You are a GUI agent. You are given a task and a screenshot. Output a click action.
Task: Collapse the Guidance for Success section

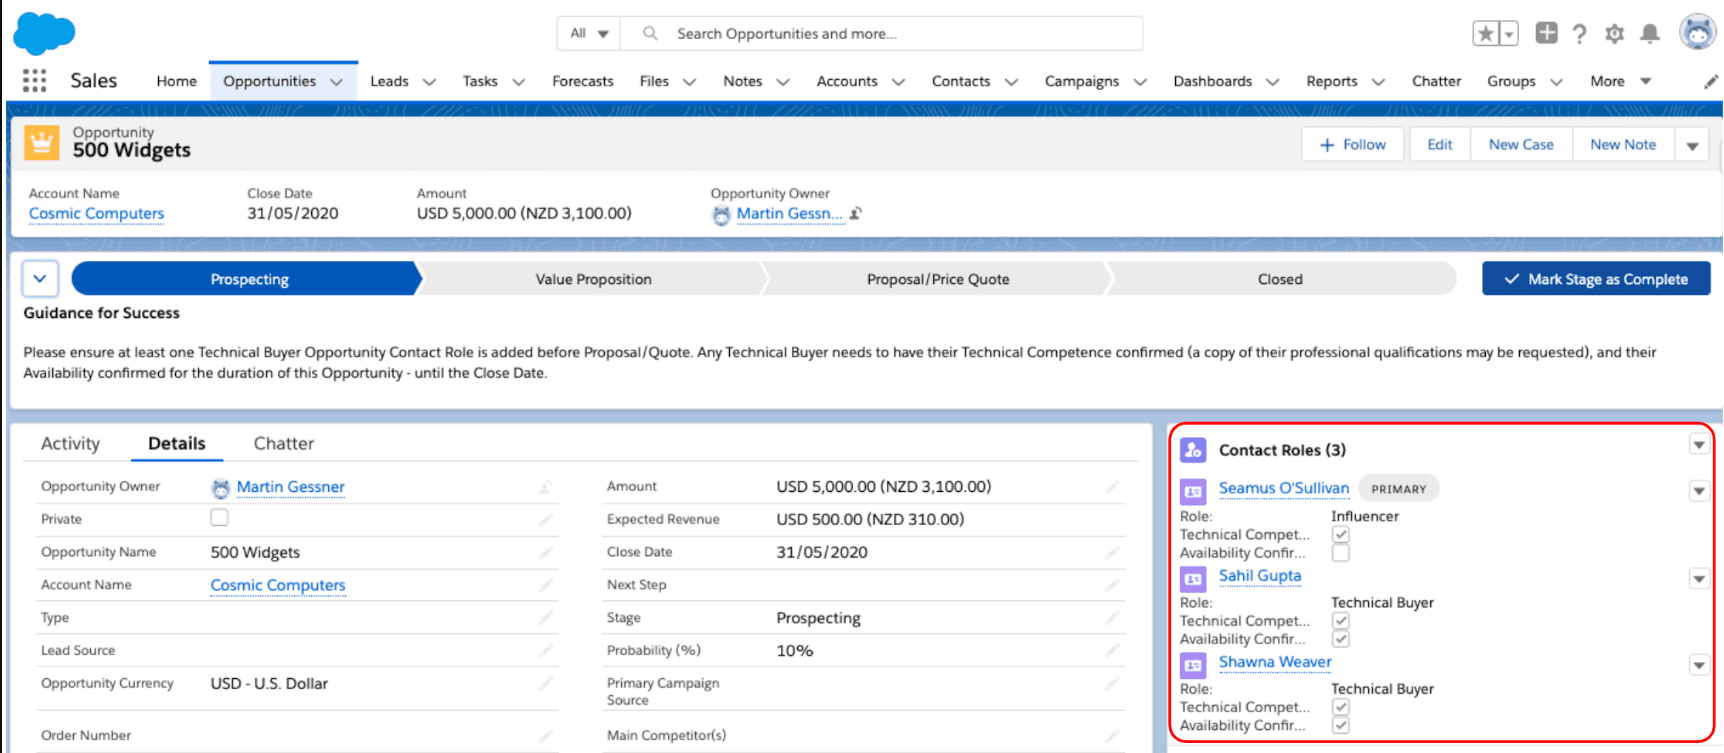click(x=40, y=279)
